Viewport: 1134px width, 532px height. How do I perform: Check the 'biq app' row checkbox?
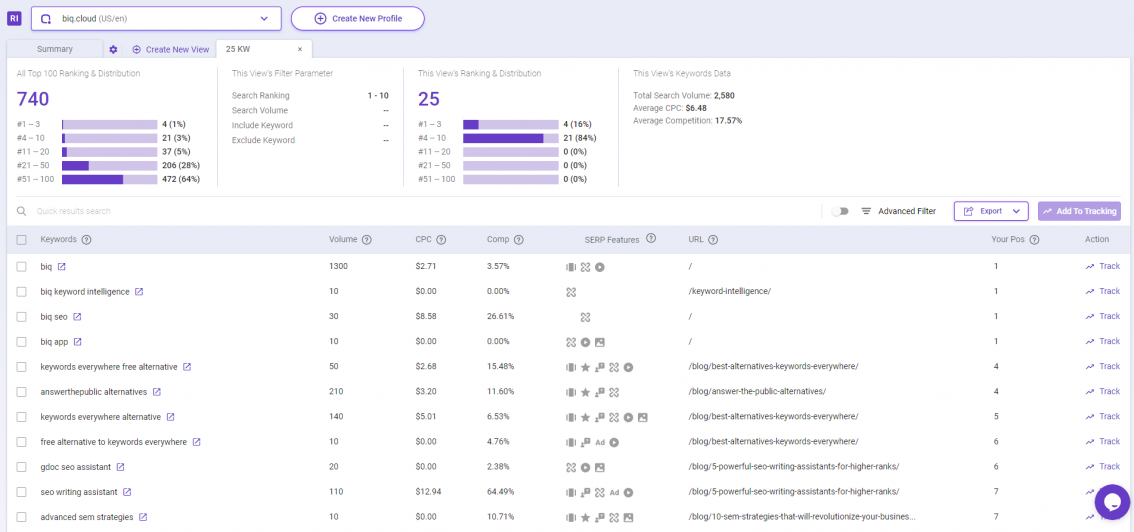coord(22,342)
